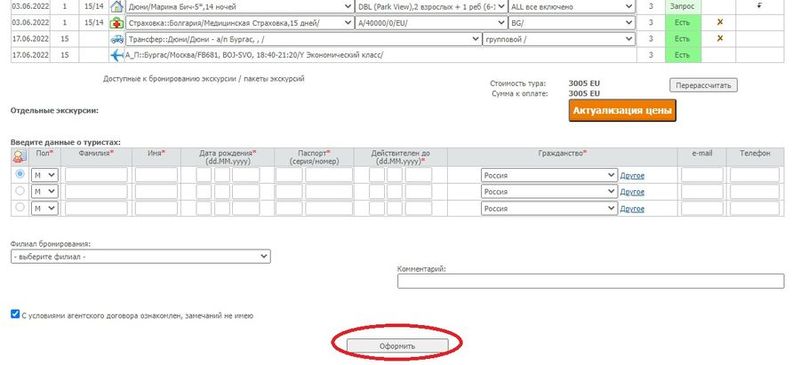Screen dimensions: 800x365
Task: Open the hotel Дюни/Марина Бич dropdown
Action: (239, 7)
